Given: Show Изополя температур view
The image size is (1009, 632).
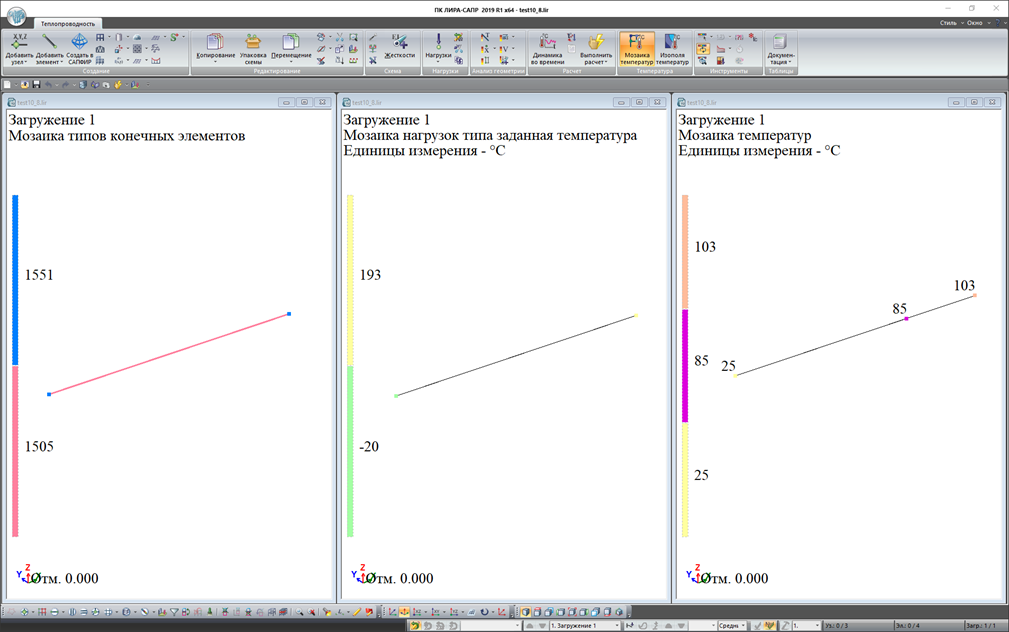Looking at the screenshot, I should 672,42.
